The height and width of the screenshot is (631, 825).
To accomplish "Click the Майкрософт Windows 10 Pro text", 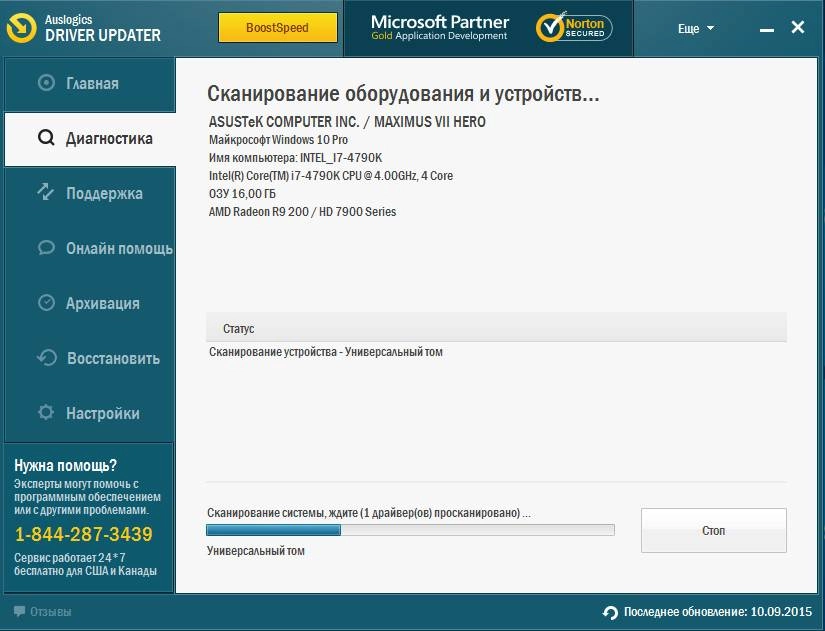I will coord(278,140).
